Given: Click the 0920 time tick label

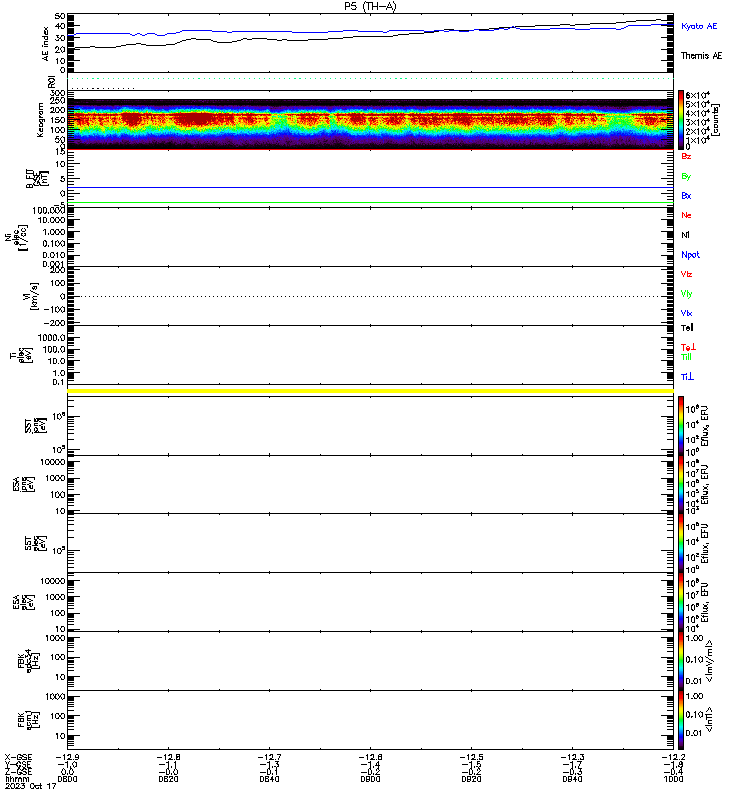Looking at the screenshot, I should (x=471, y=779).
